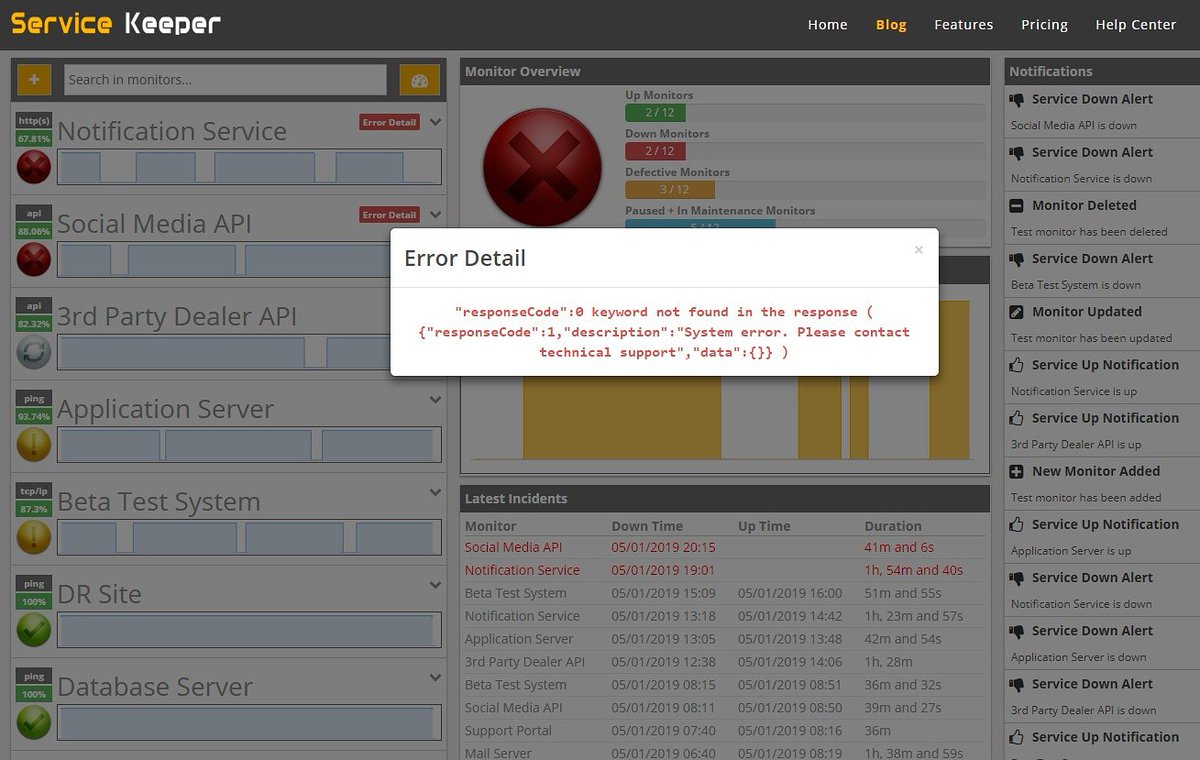1200x760 pixels.
Task: Click the green check icon of DR Site
Action: click(34, 629)
